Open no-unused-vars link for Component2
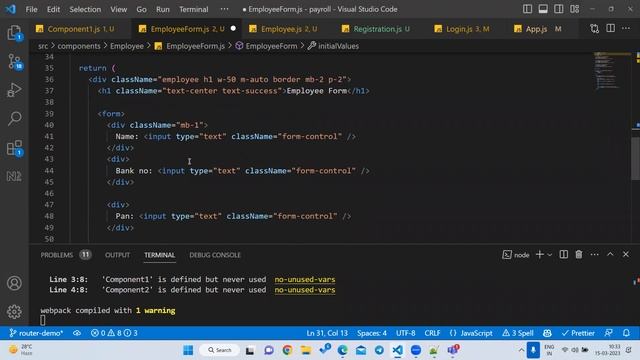The height and width of the screenshot is (360, 640). [304, 290]
